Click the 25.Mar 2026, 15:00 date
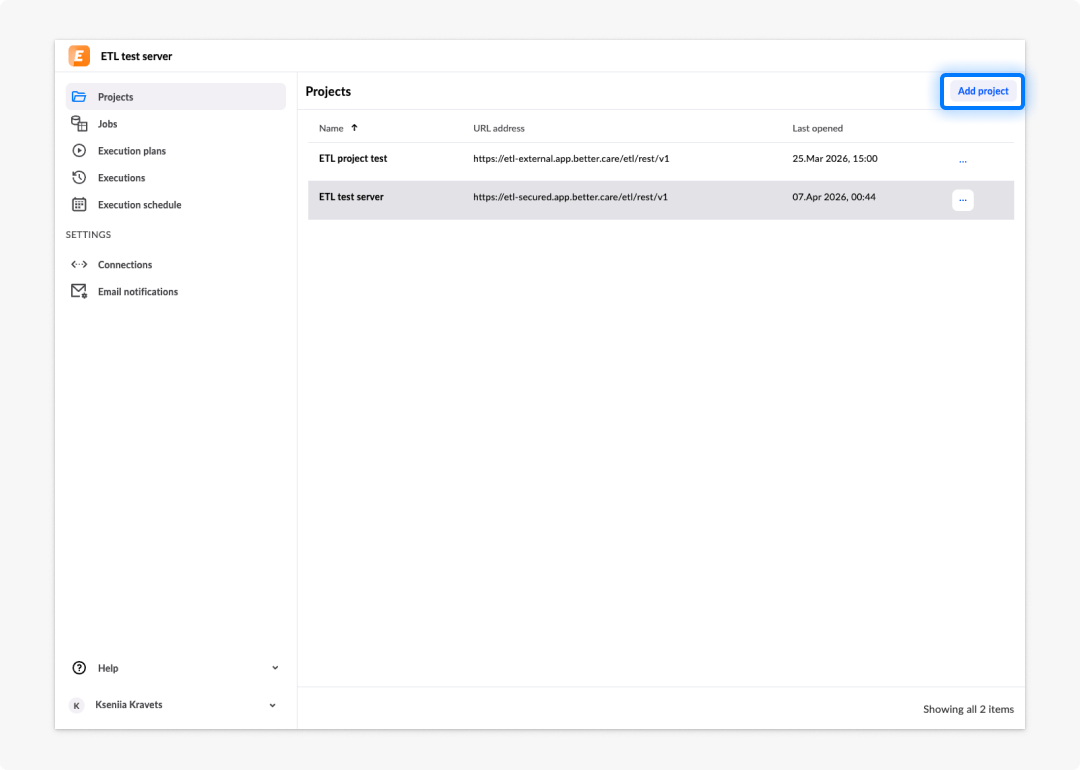This screenshot has height=770, width=1080. tap(835, 158)
